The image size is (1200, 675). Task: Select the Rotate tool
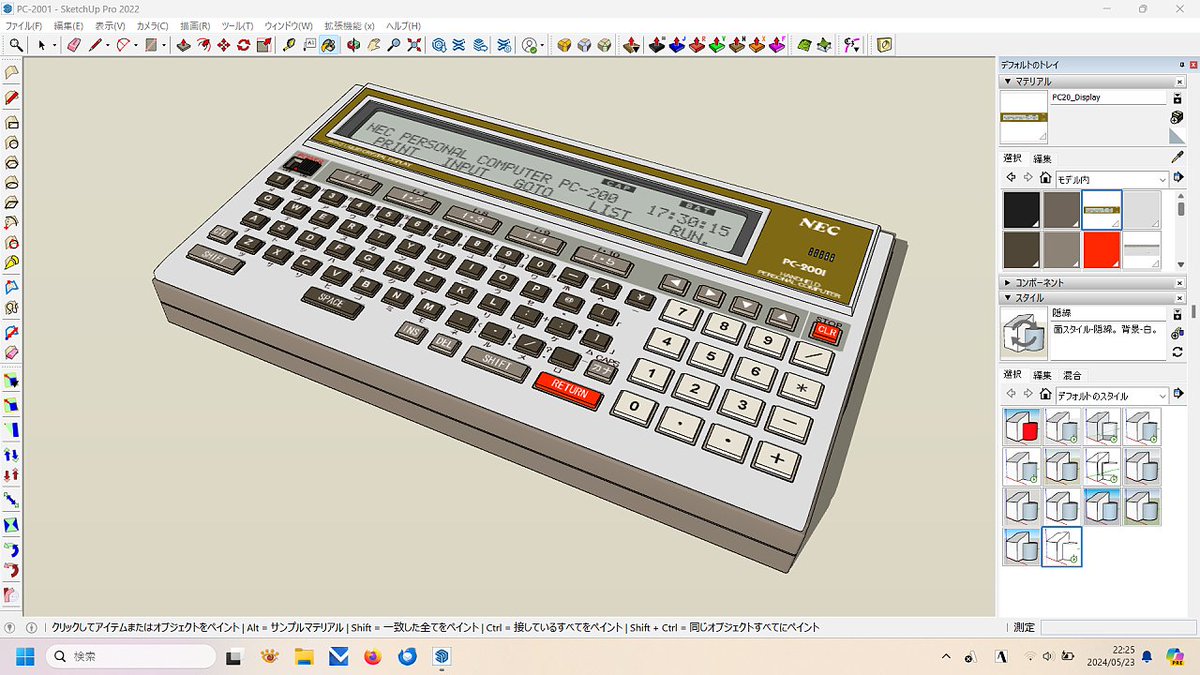tap(243, 45)
